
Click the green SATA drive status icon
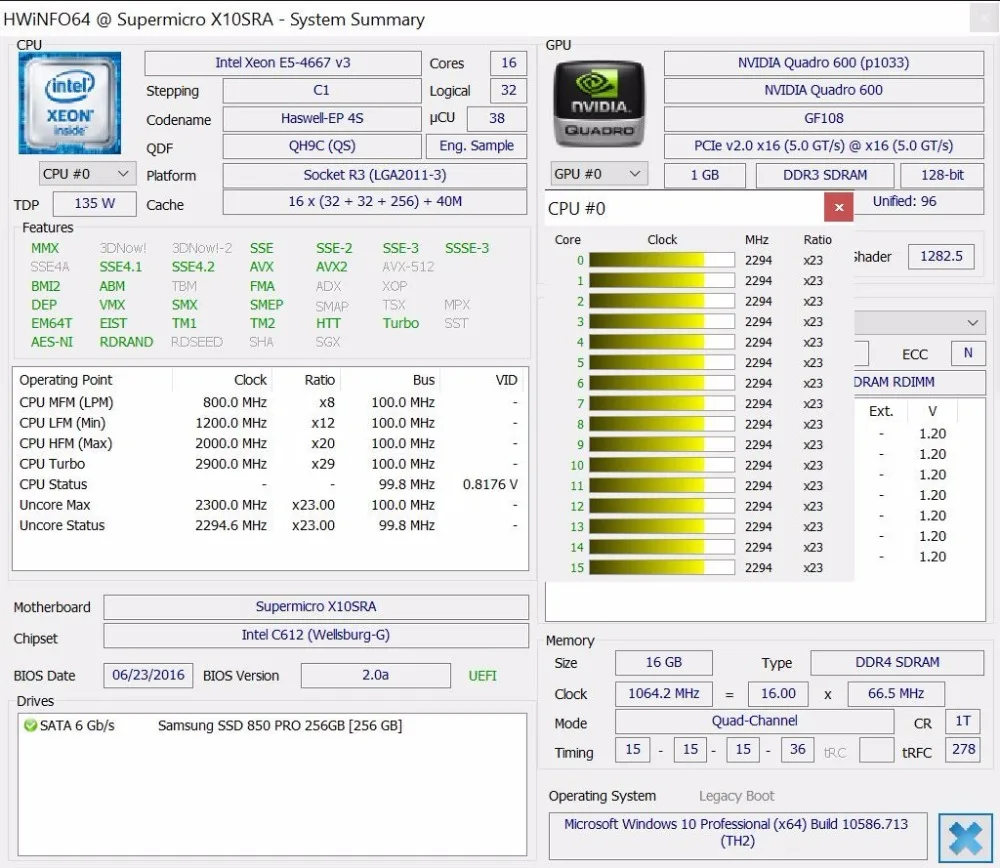pos(29,725)
